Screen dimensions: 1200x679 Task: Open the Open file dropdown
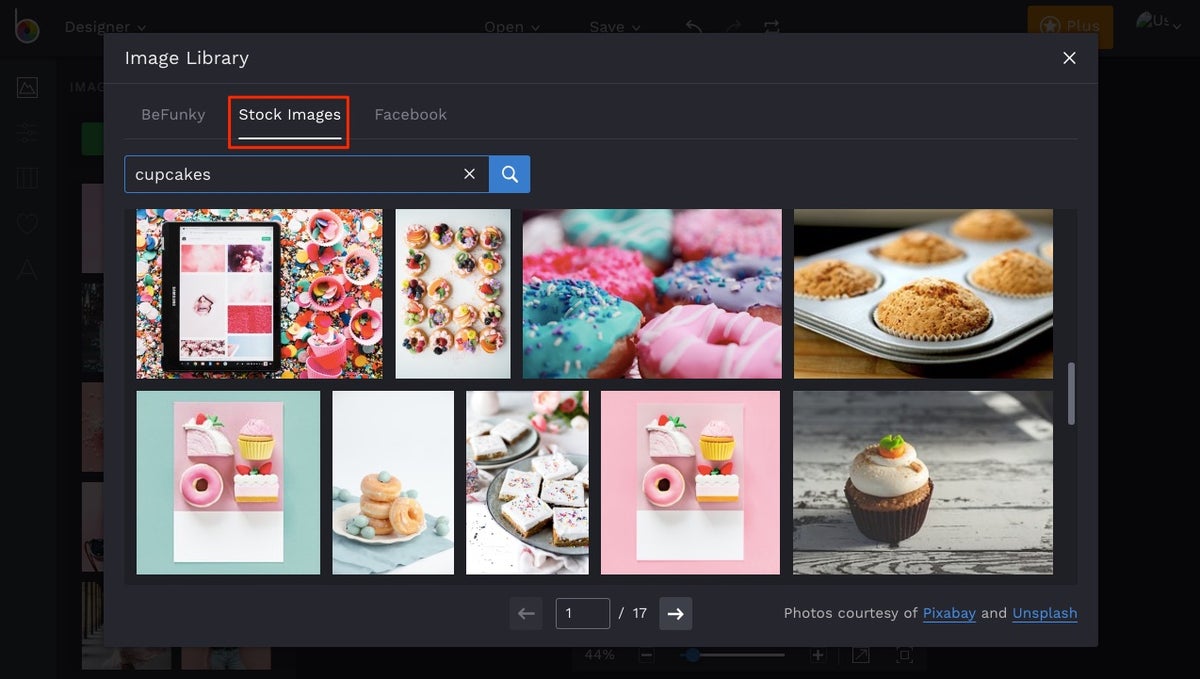512,27
